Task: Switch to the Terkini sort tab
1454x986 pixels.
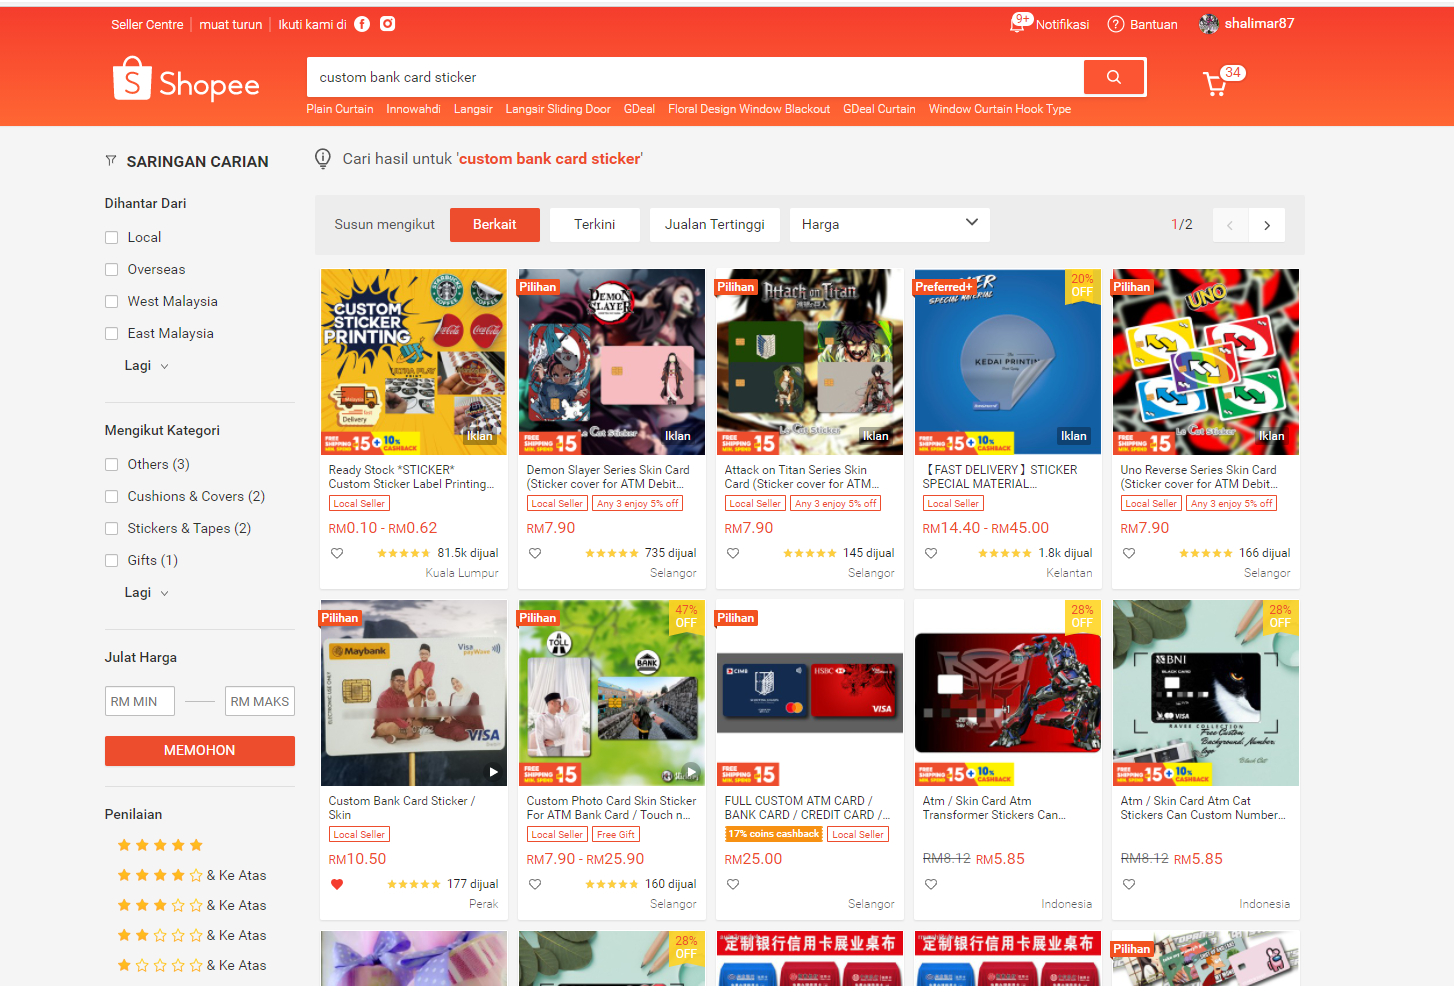Action: (594, 224)
